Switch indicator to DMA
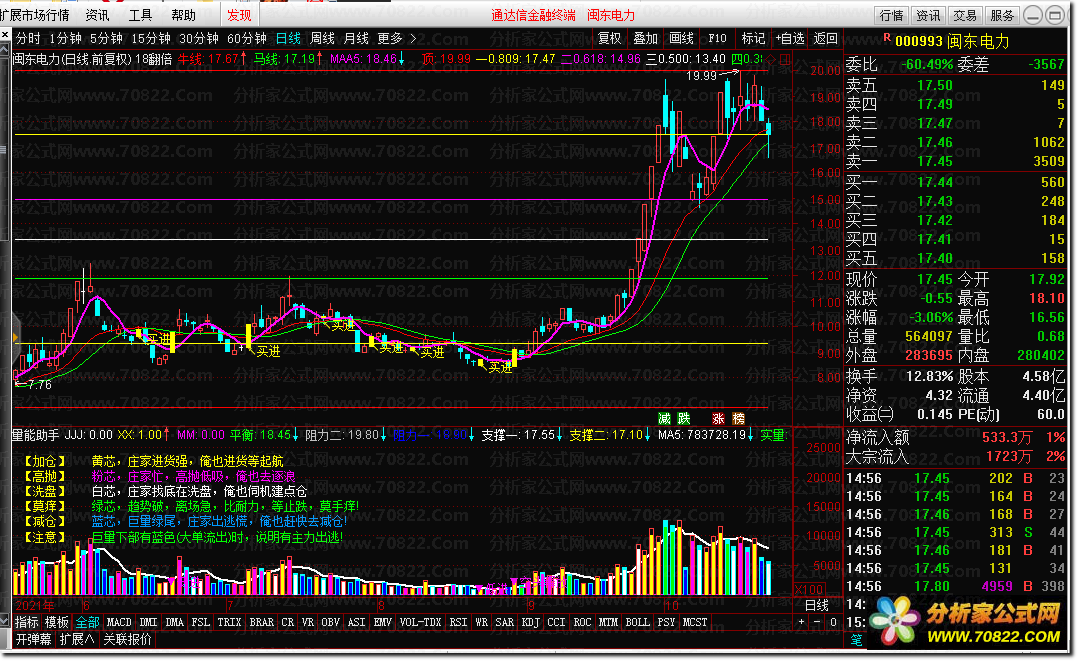Viewport: 1079px width, 661px height. (x=174, y=622)
